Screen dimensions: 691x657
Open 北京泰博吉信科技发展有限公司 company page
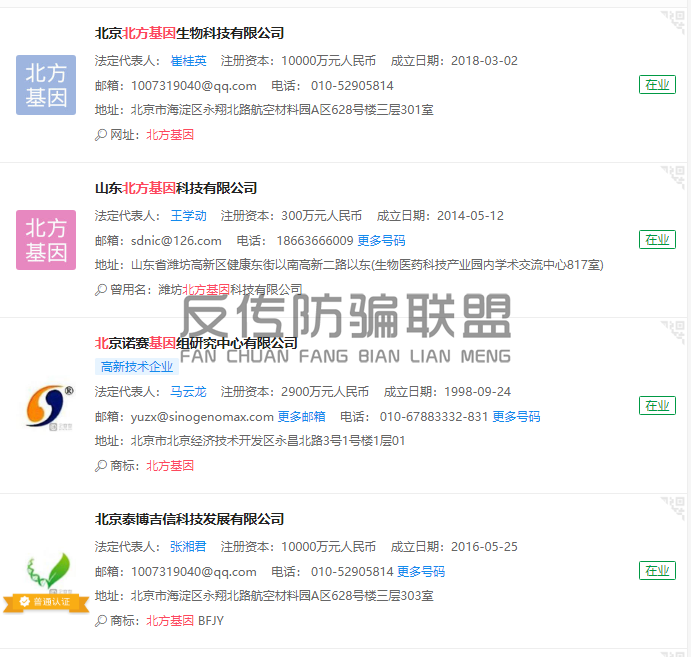(189, 519)
